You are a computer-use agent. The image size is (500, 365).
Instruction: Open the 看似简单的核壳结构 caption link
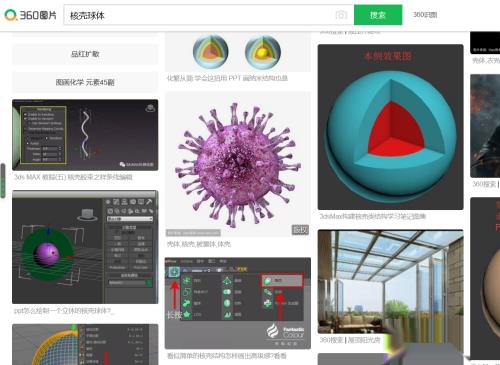(x=227, y=356)
